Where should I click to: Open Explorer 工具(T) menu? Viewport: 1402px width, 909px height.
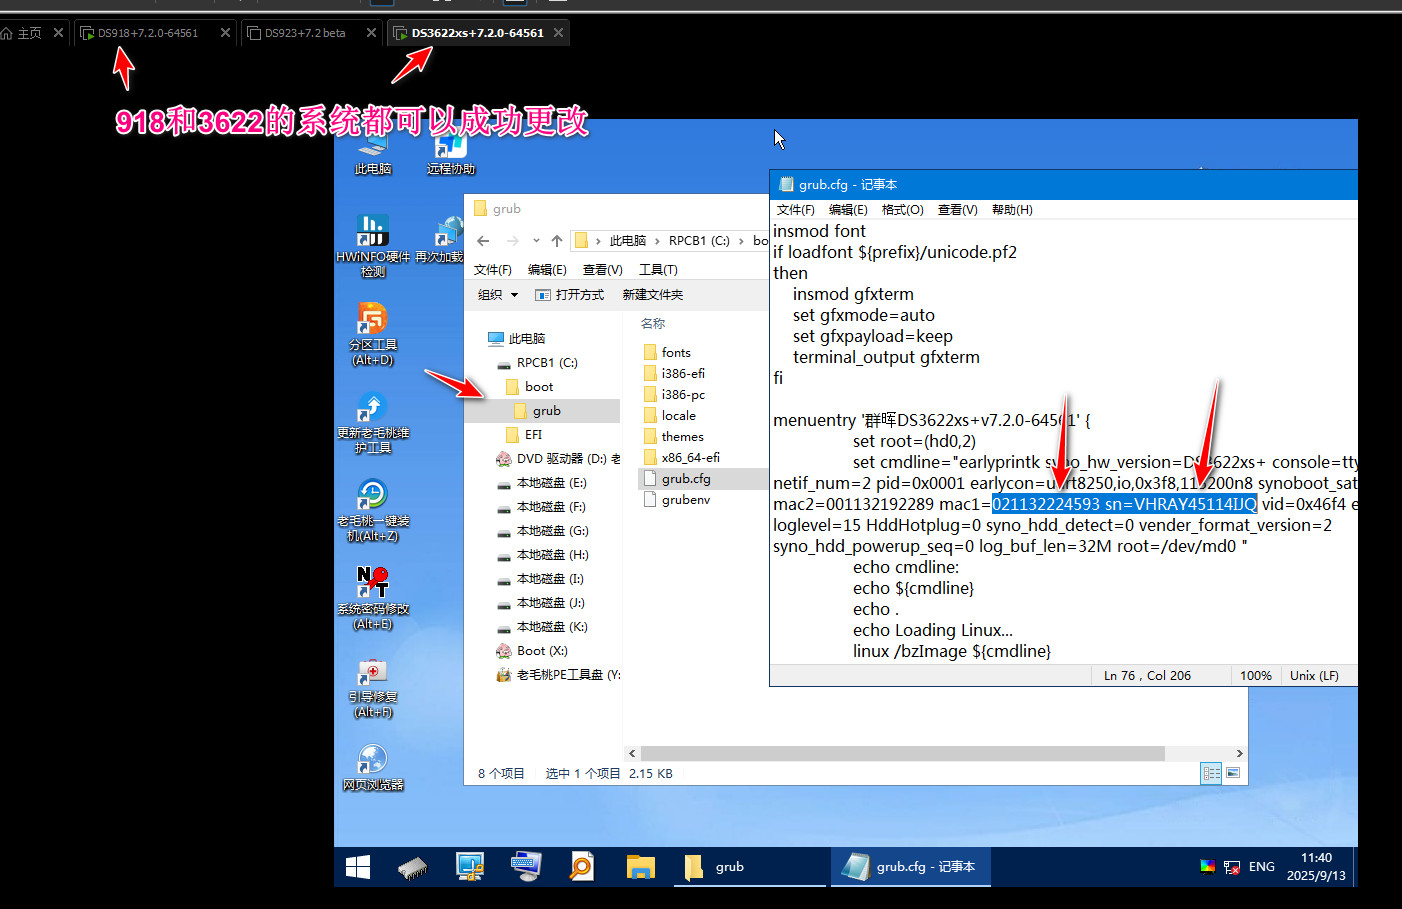[658, 270]
